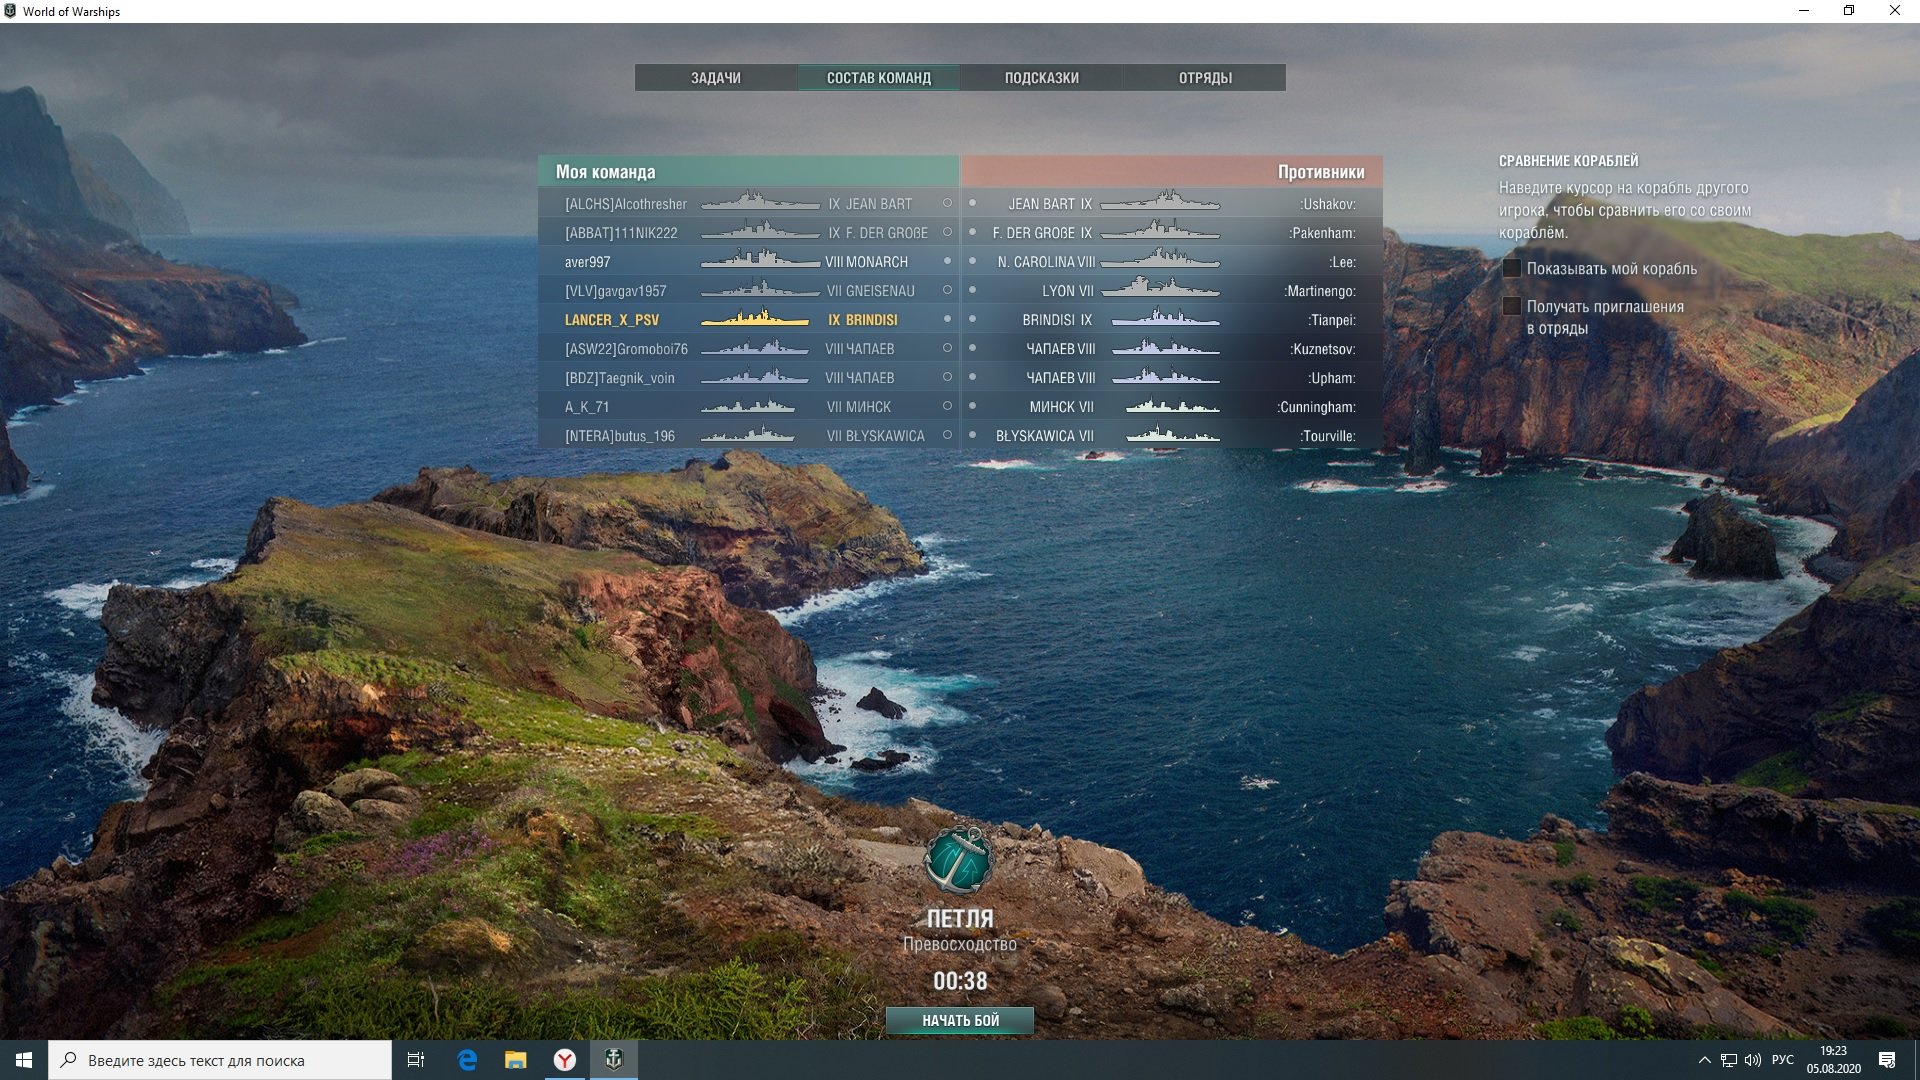Image resolution: width=1920 pixels, height=1080 pixels.
Task: Click the enemy Błyskawica ship silhouette
Action: pos(1172,435)
